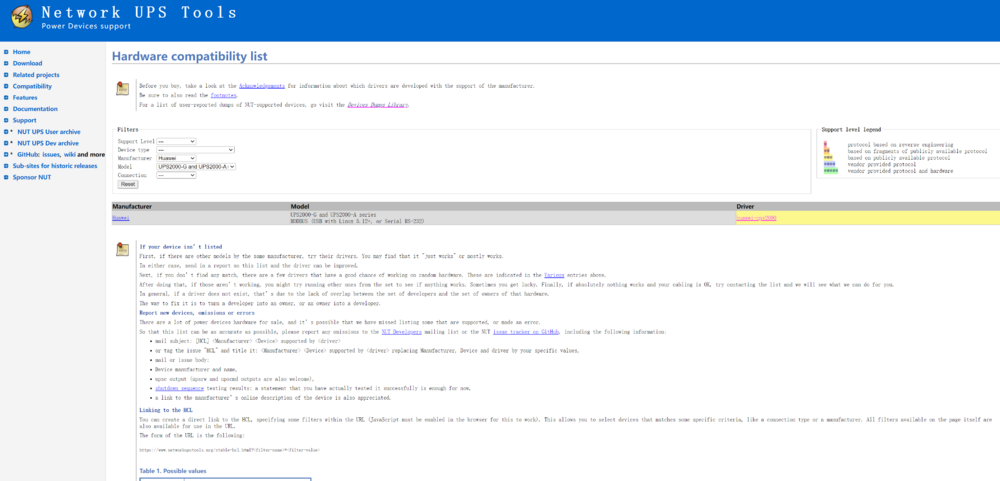The height and width of the screenshot is (481, 1000).
Task: Click the networkupstools.org example URL text
Action: (230, 450)
